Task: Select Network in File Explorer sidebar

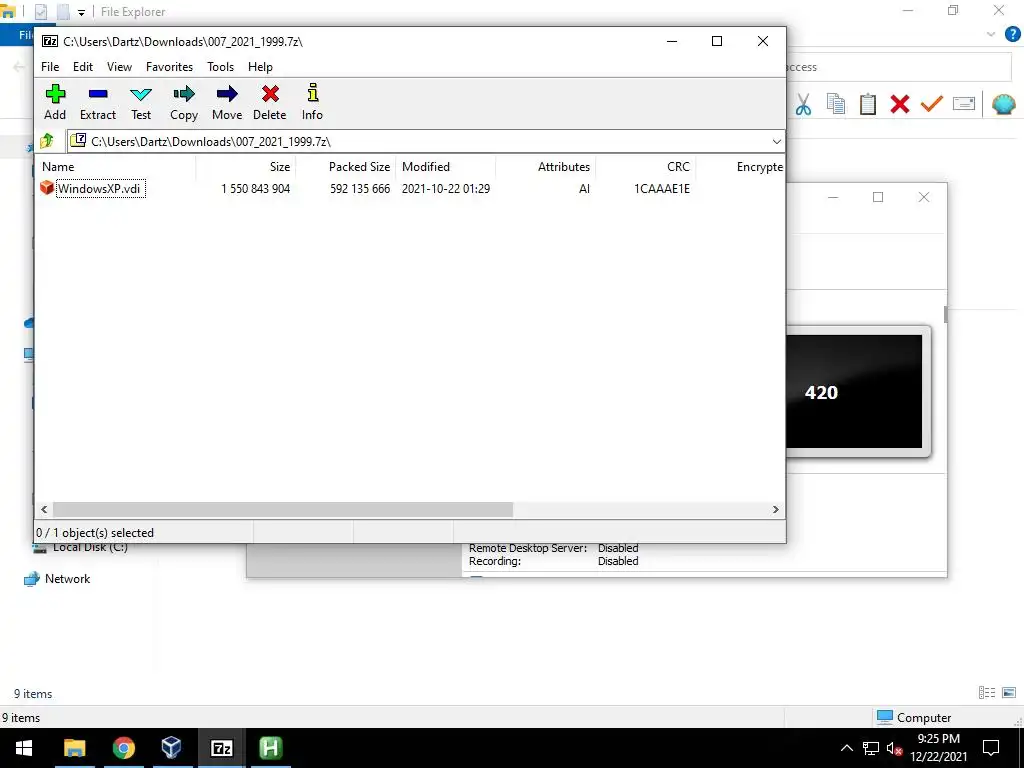Action: click(x=67, y=579)
